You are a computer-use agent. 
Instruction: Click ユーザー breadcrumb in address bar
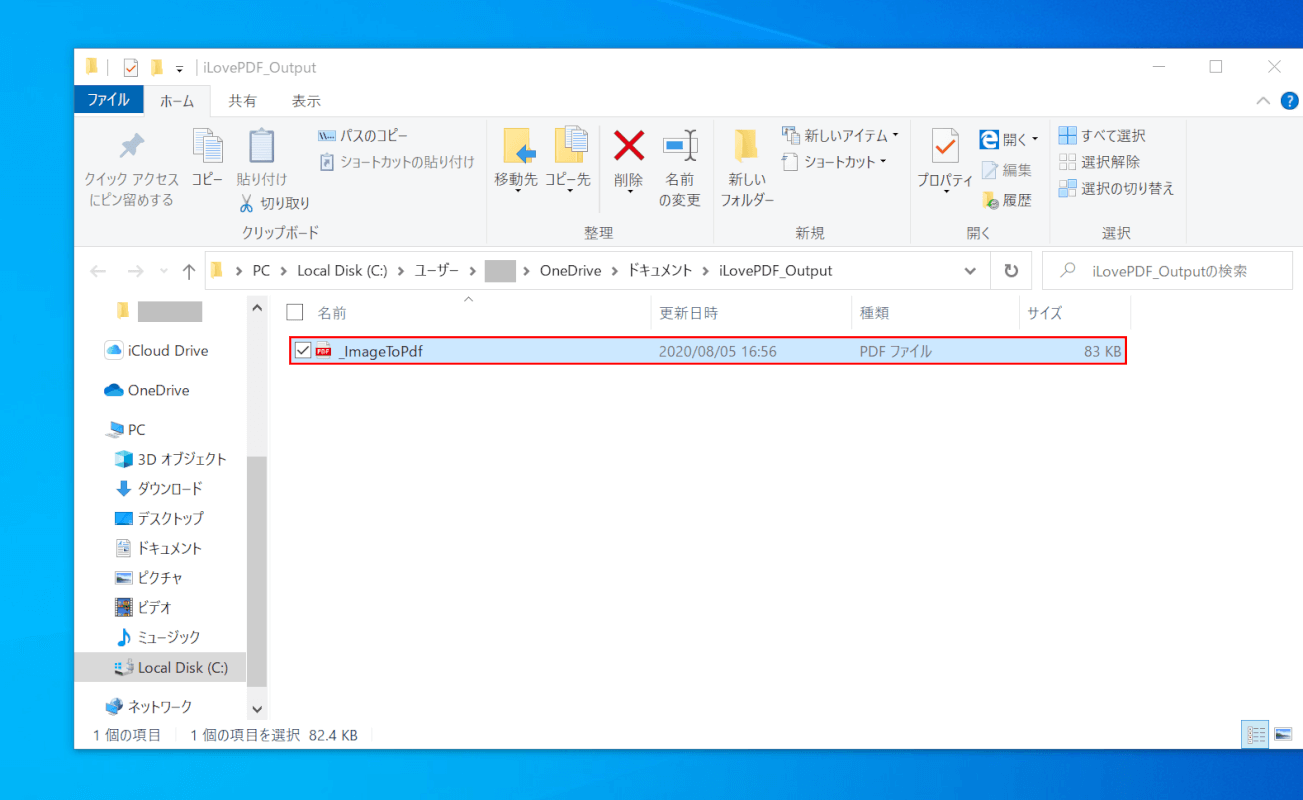coord(437,271)
